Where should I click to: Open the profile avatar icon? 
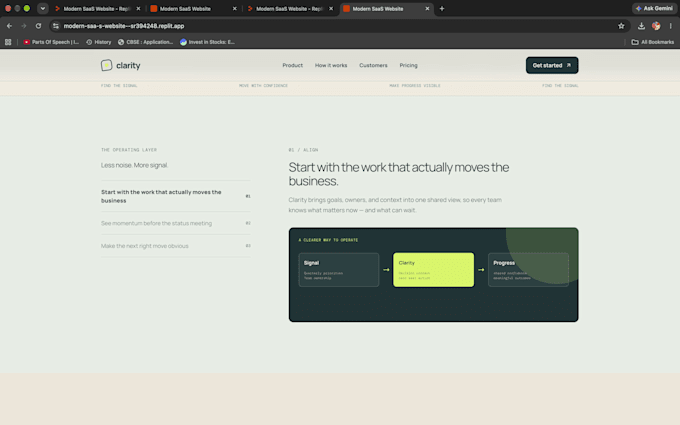[656, 26]
